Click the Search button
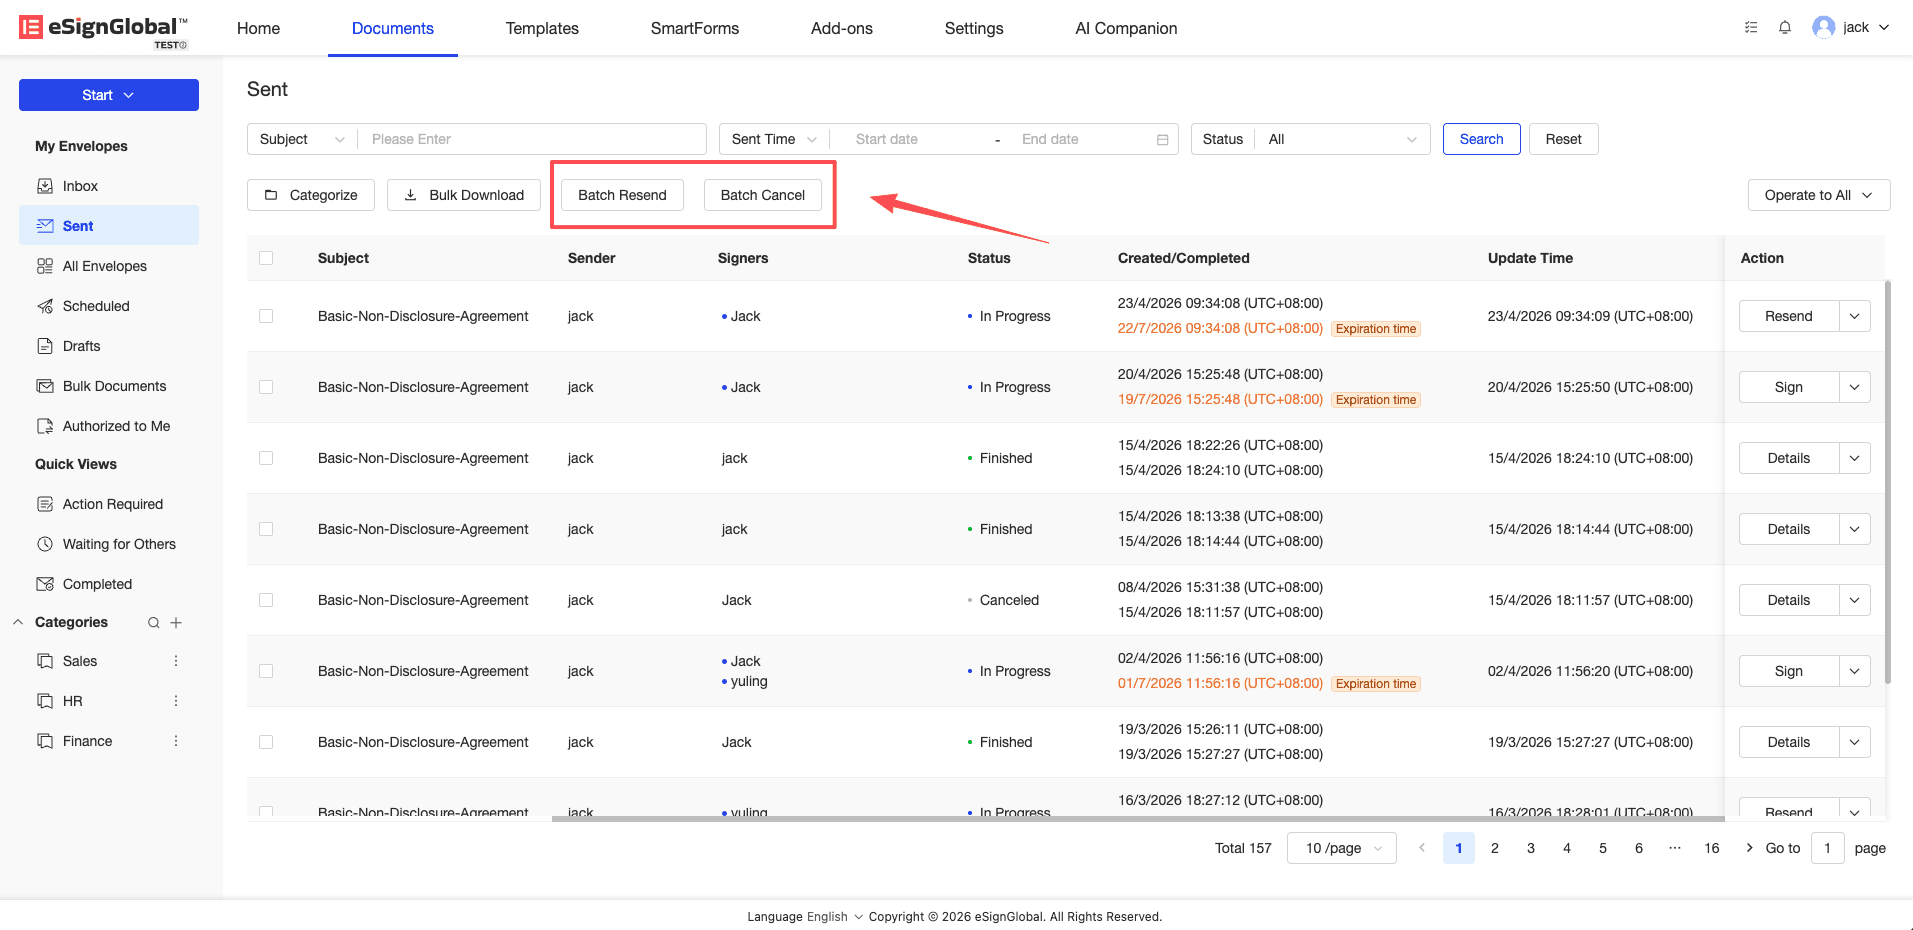Image resolution: width=1913 pixels, height=930 pixels. pyautogui.click(x=1482, y=139)
